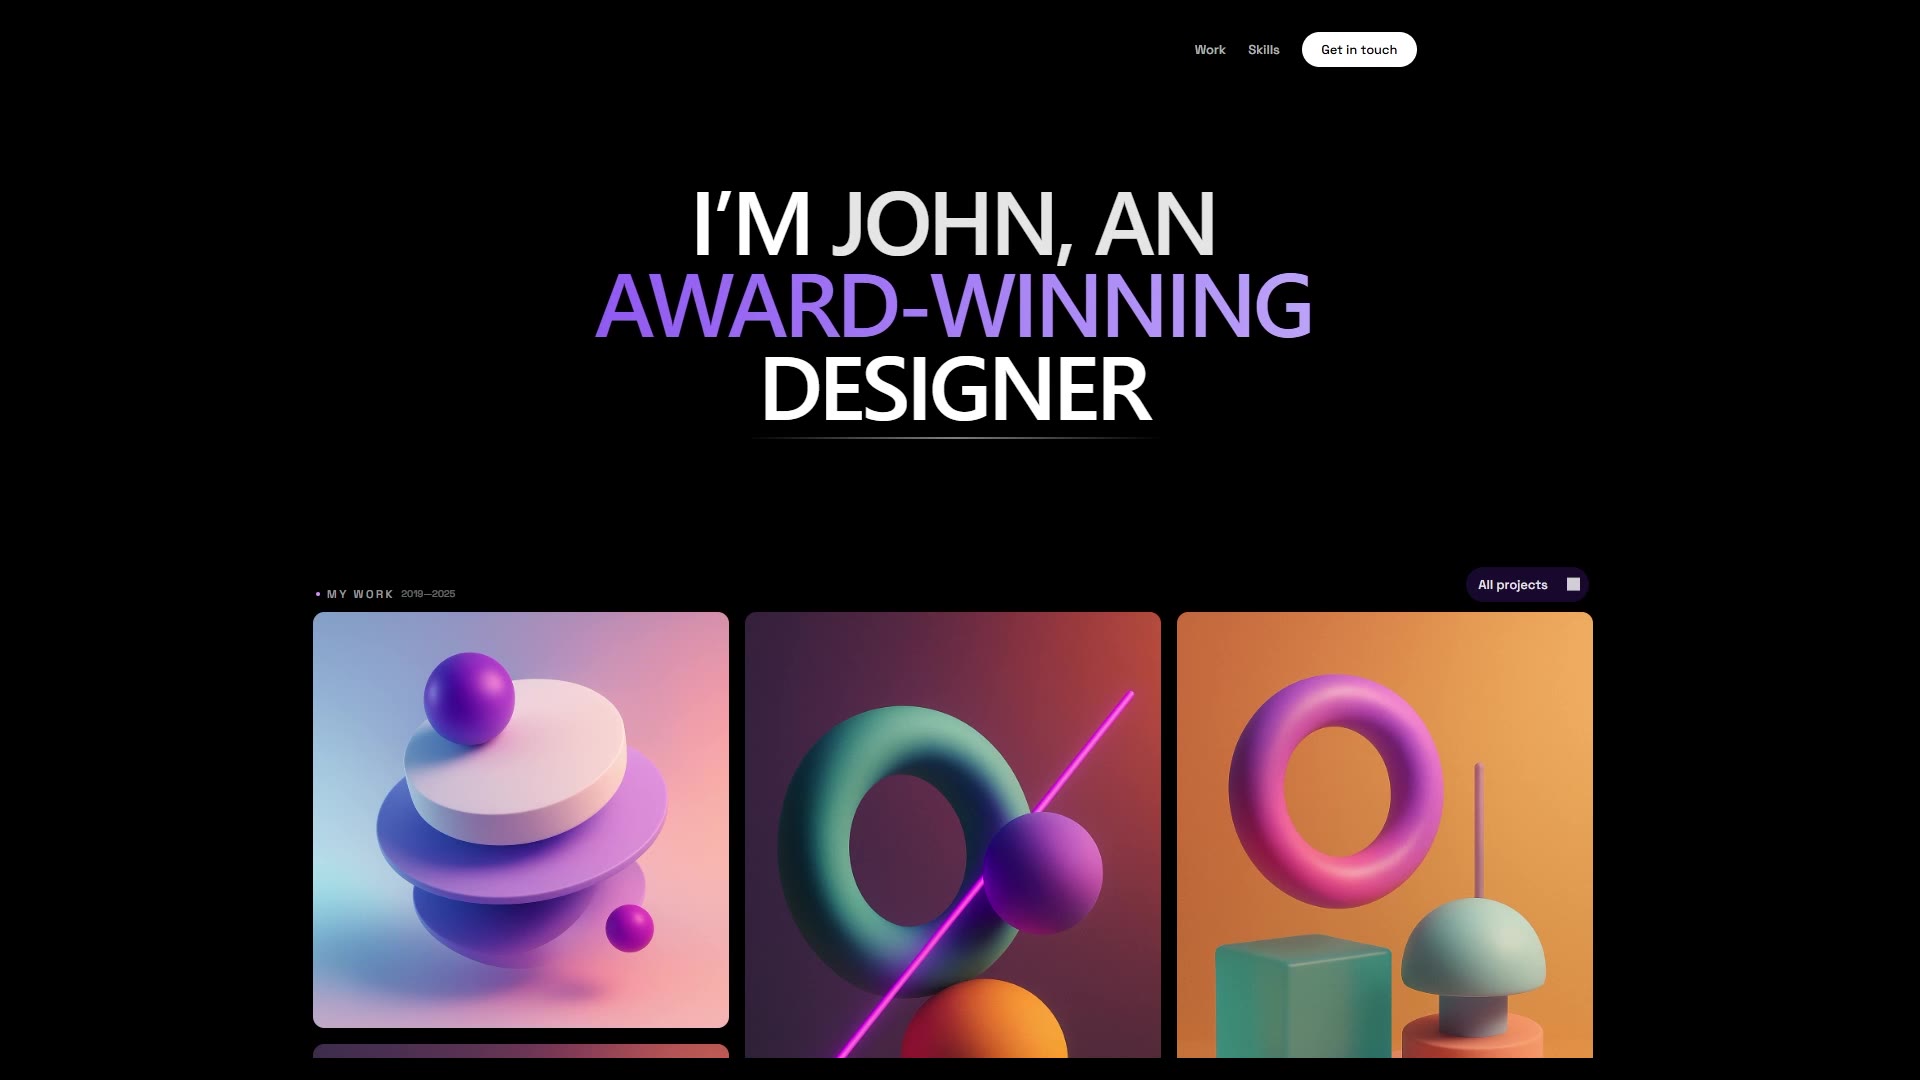Click the green cube in orange artwork
Viewport: 1920px width, 1080px height.
(x=1302, y=995)
